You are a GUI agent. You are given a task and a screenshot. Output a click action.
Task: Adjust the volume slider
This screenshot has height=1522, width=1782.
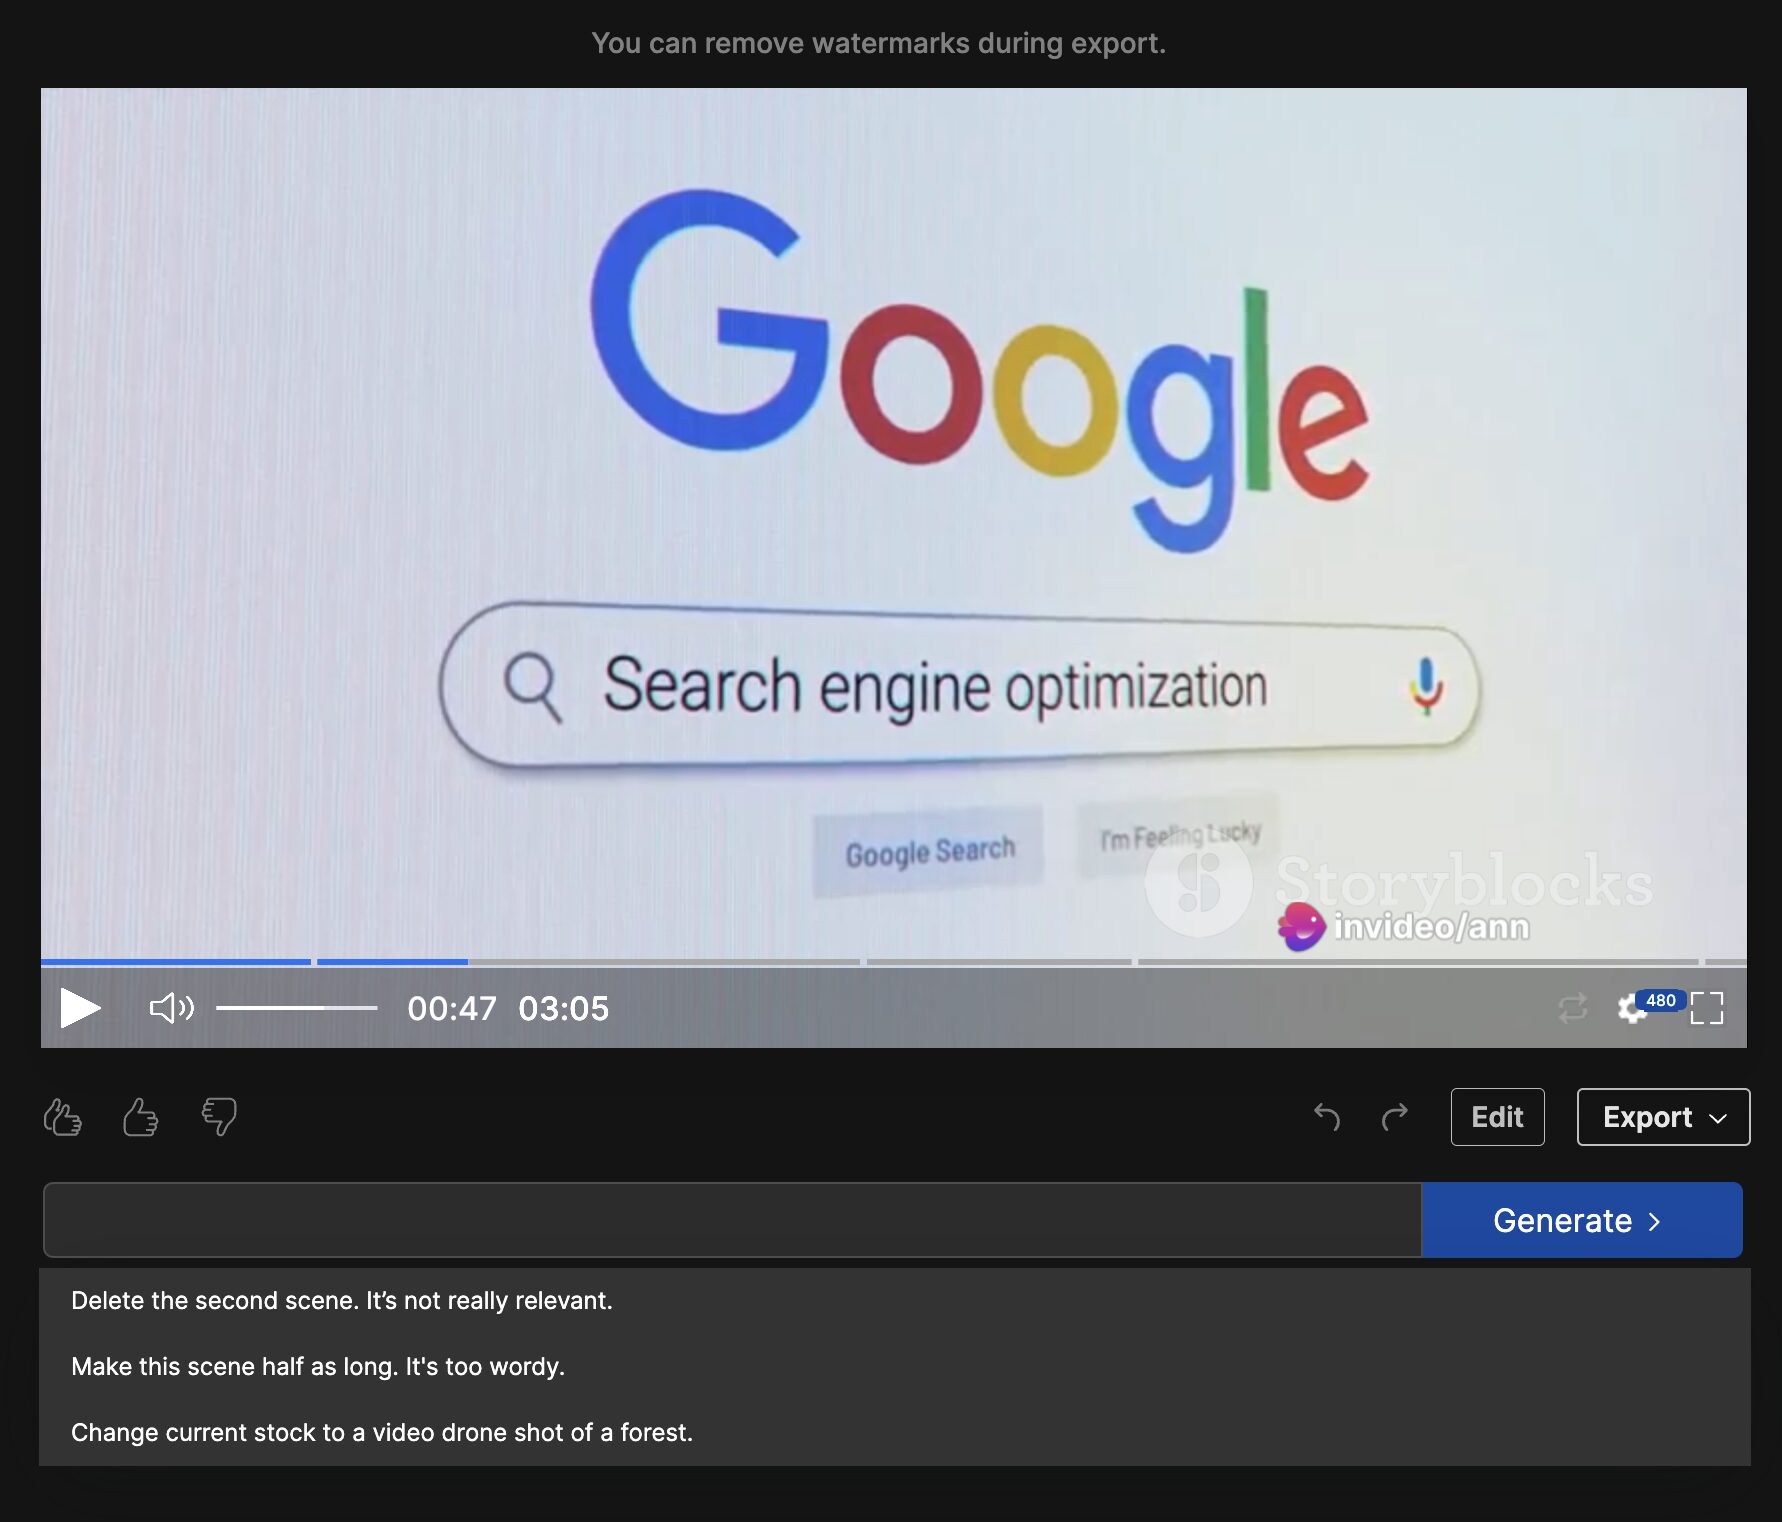pyautogui.click(x=297, y=1008)
